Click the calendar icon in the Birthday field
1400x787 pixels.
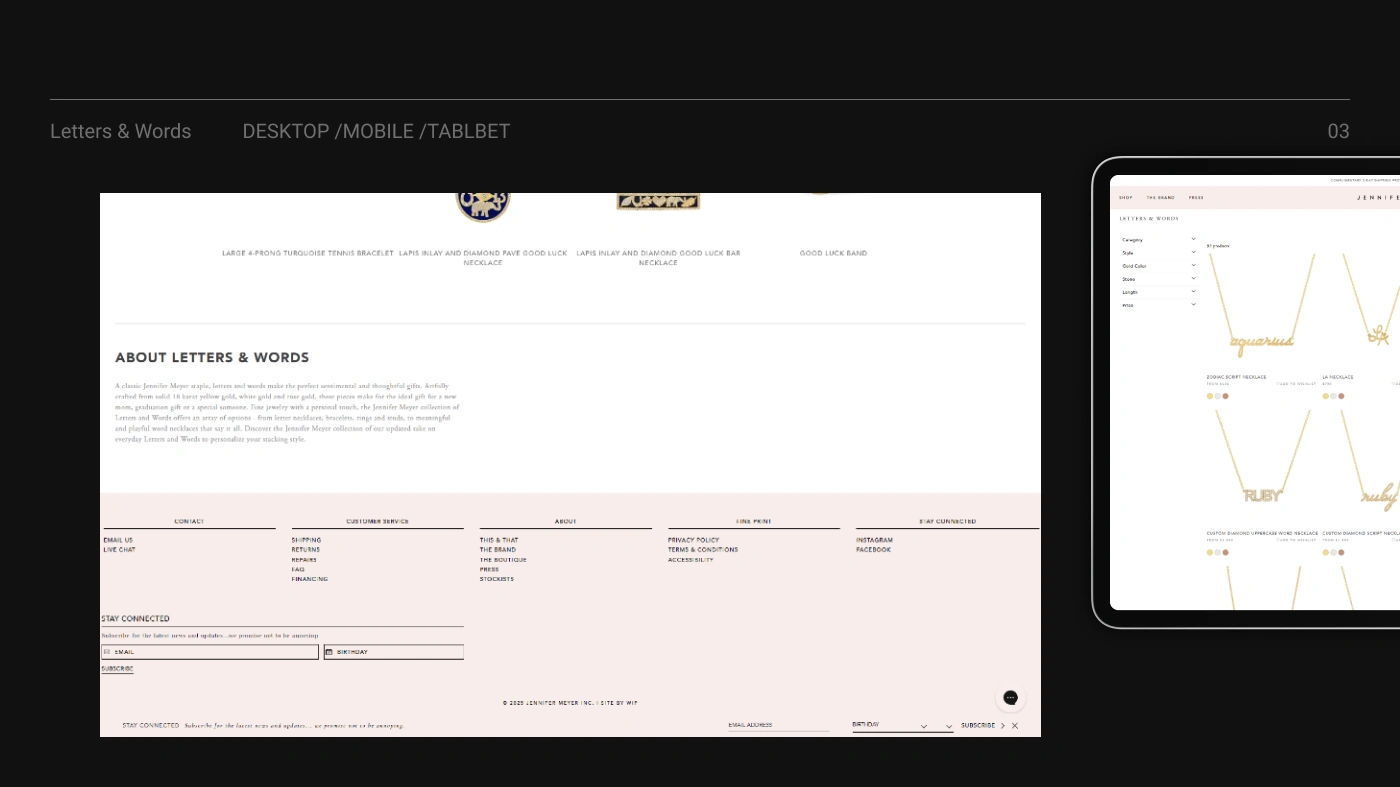[329, 652]
